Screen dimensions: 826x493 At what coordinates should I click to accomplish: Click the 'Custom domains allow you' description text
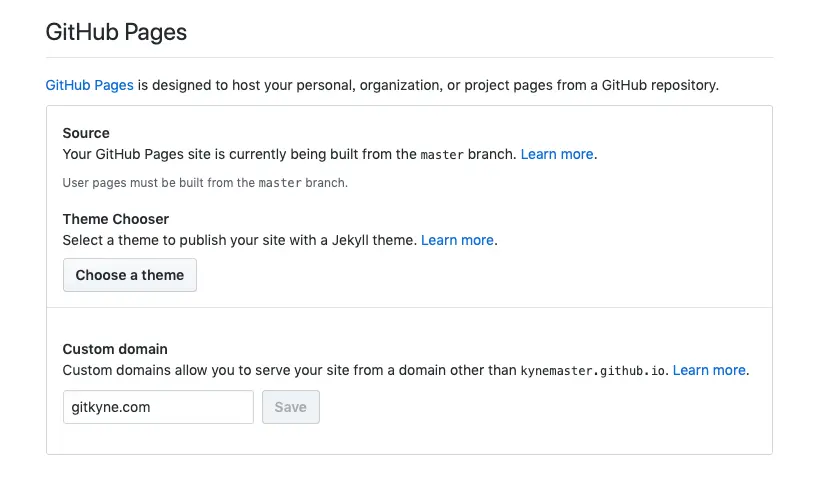(290, 370)
